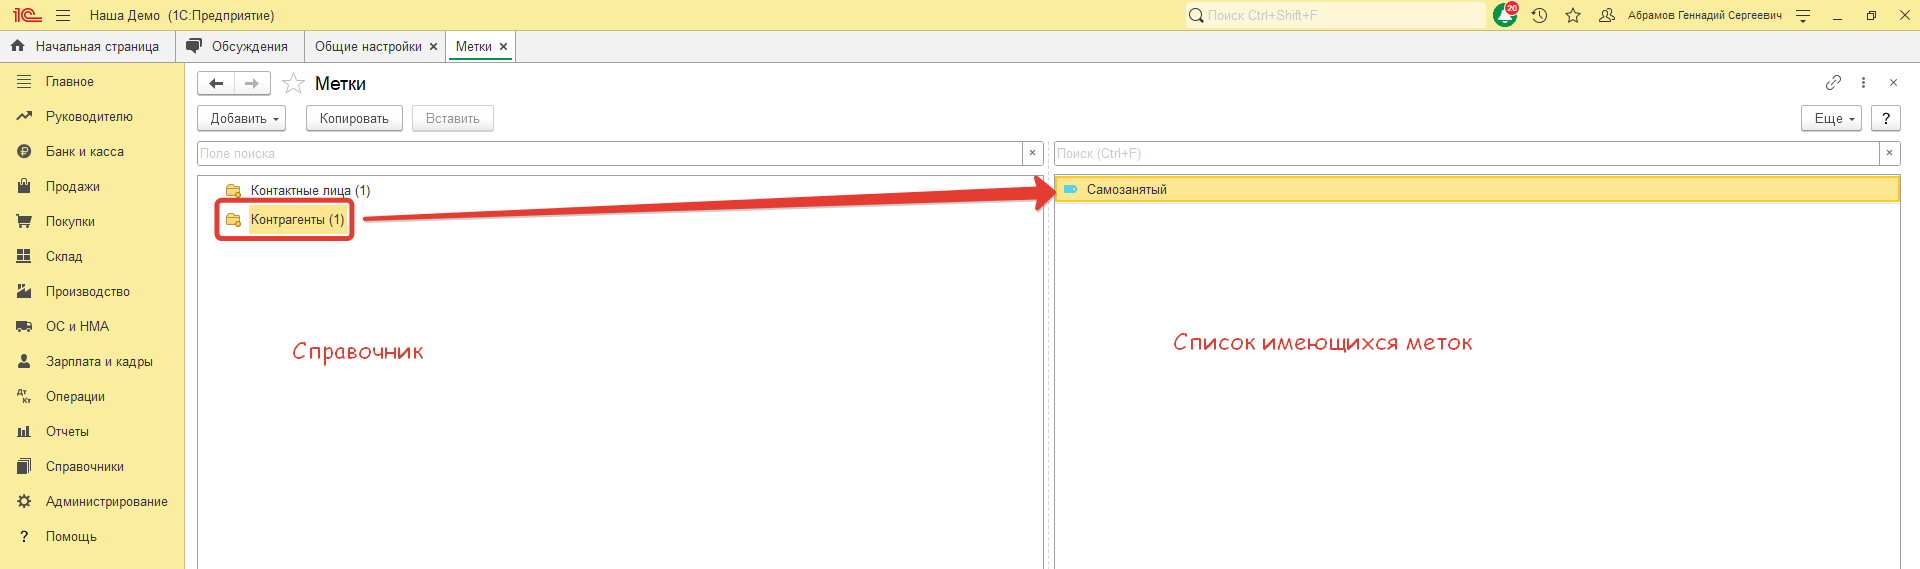Open the Еще dropdown menu

tap(1831, 118)
